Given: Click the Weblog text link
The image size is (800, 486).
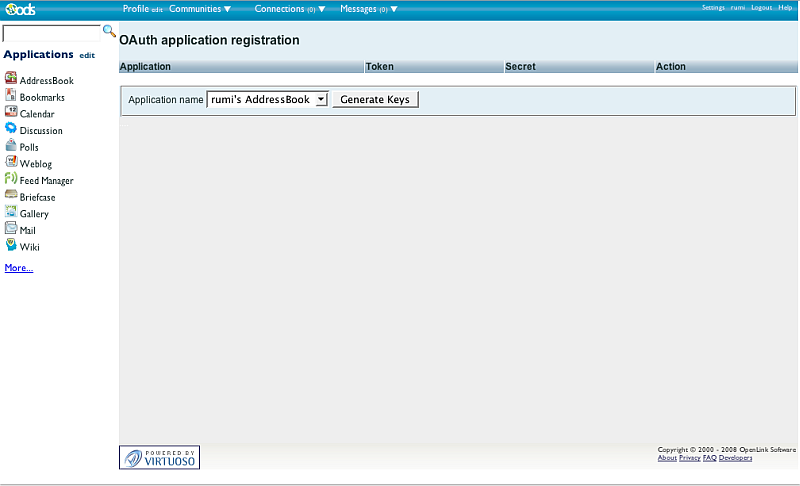Looking at the screenshot, I should click(36, 164).
